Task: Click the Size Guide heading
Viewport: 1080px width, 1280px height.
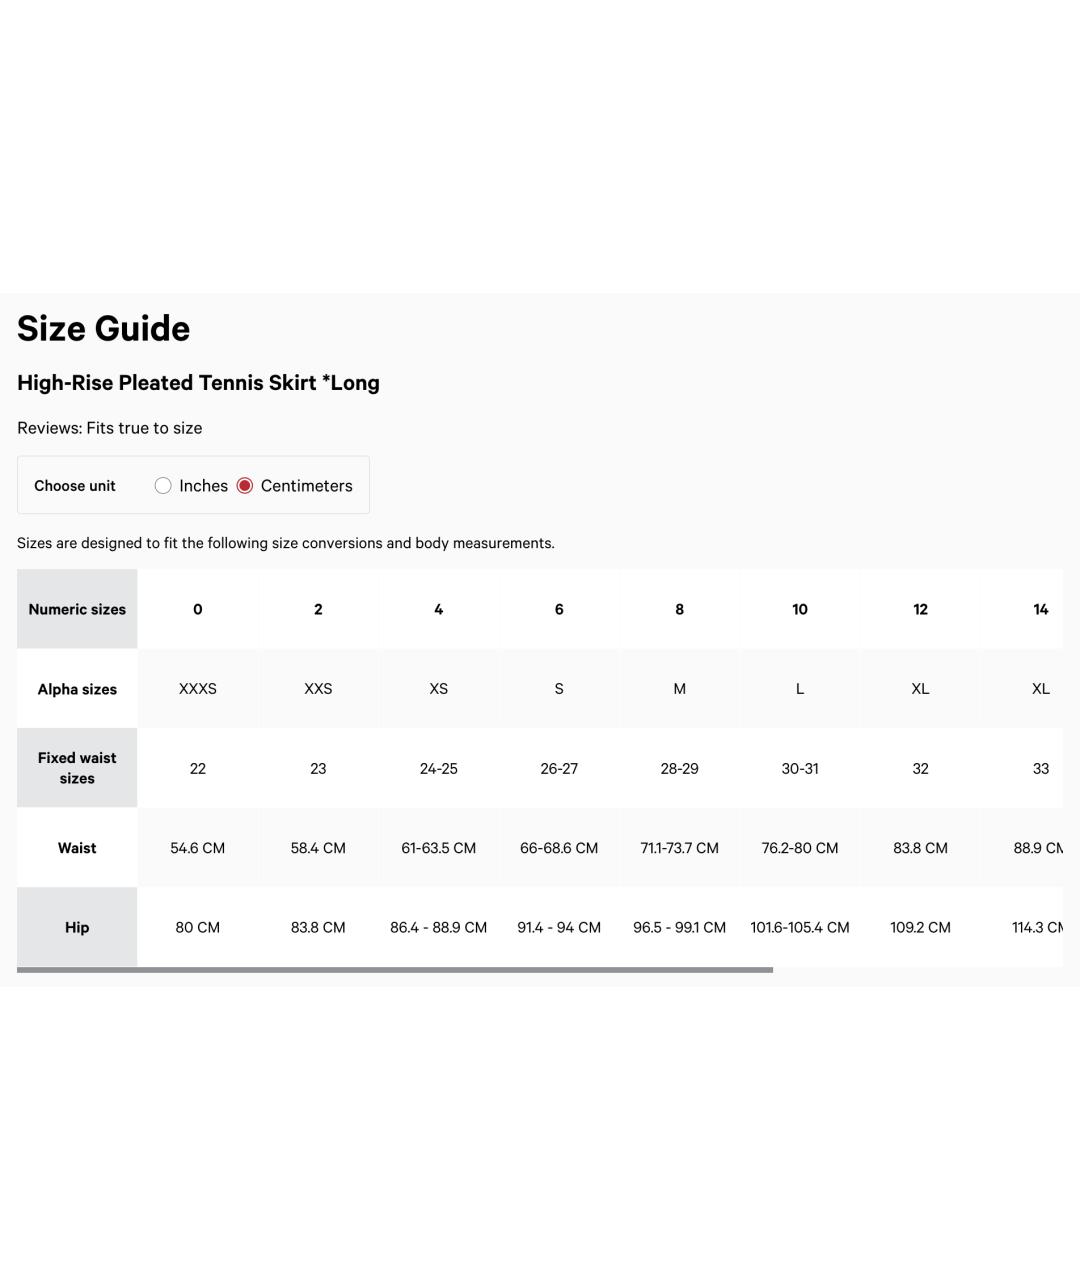Action: 104,329
